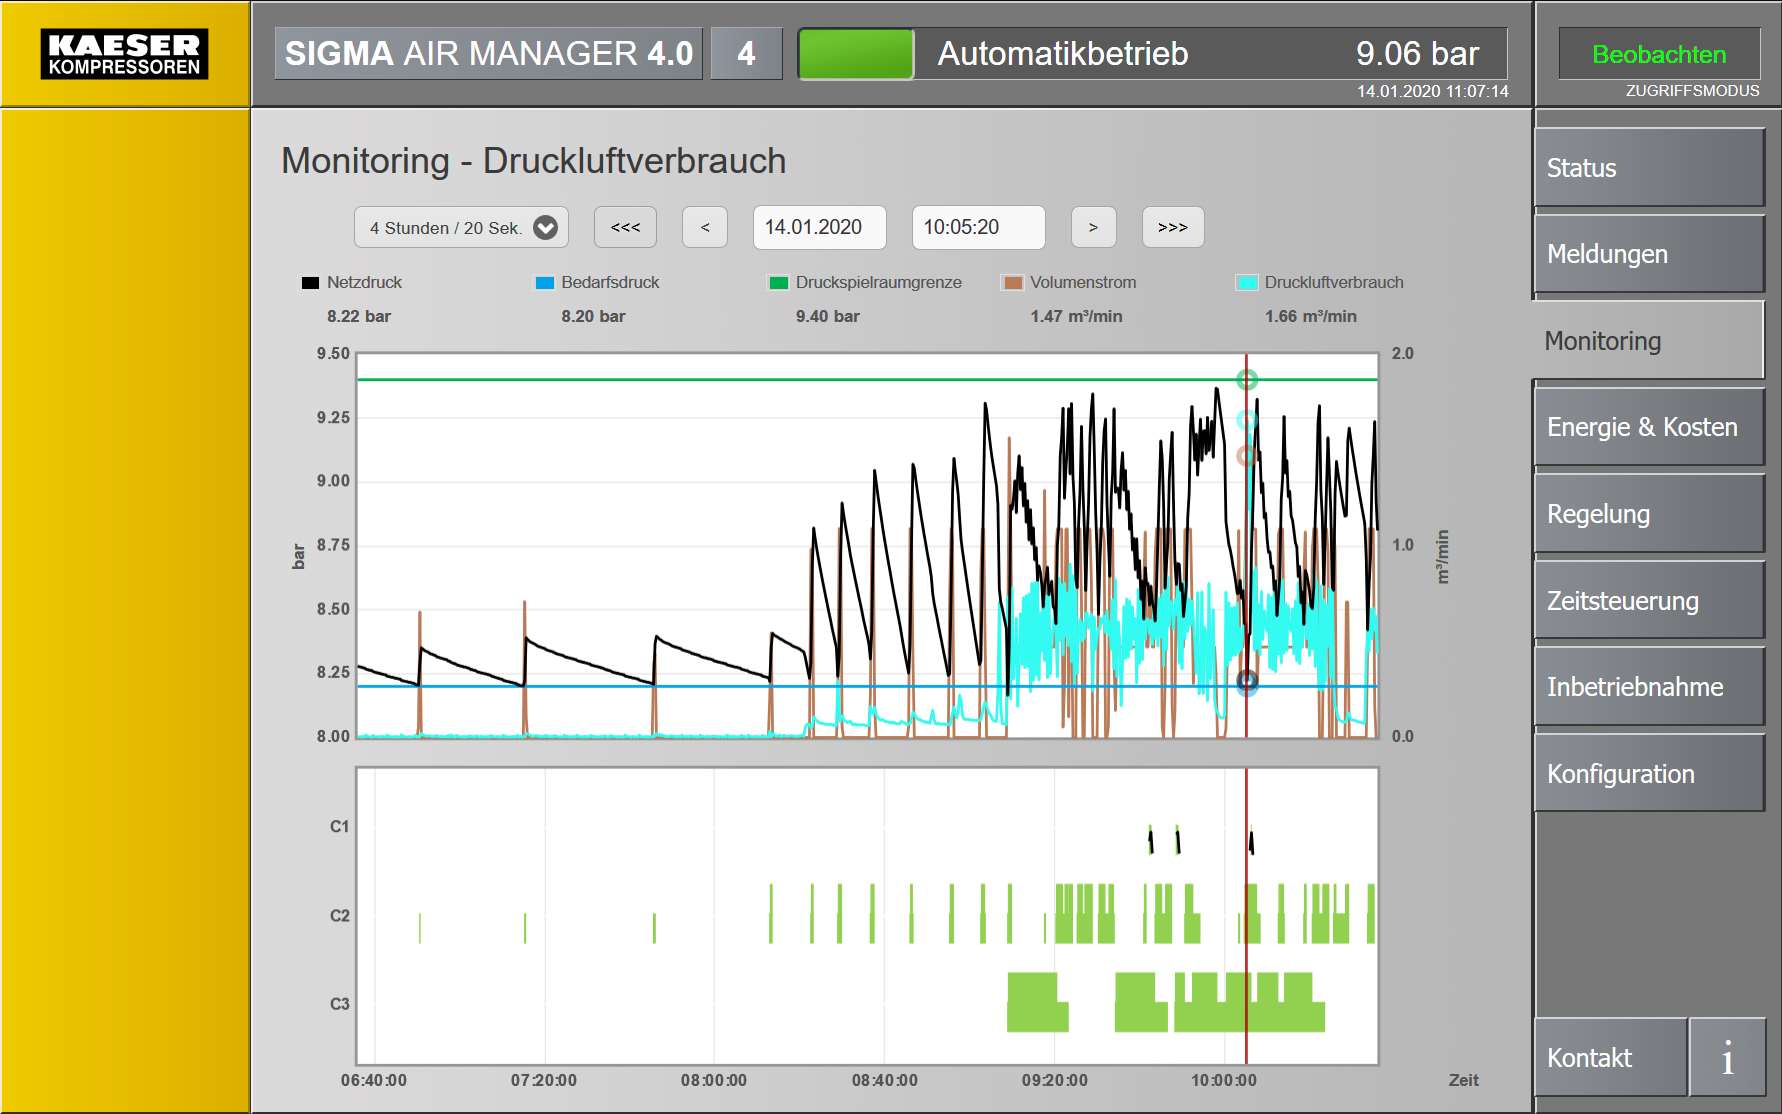This screenshot has height=1114, width=1782.
Task: Open the time range dropdown '4 Stunden / 20 Sek.'
Action: coord(461,227)
